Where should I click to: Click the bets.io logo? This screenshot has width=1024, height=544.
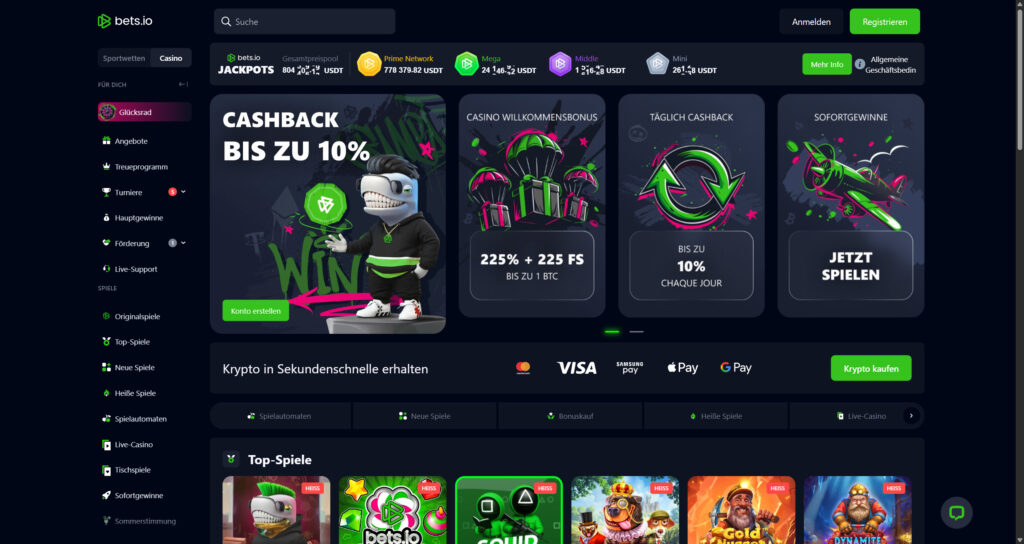(x=125, y=21)
